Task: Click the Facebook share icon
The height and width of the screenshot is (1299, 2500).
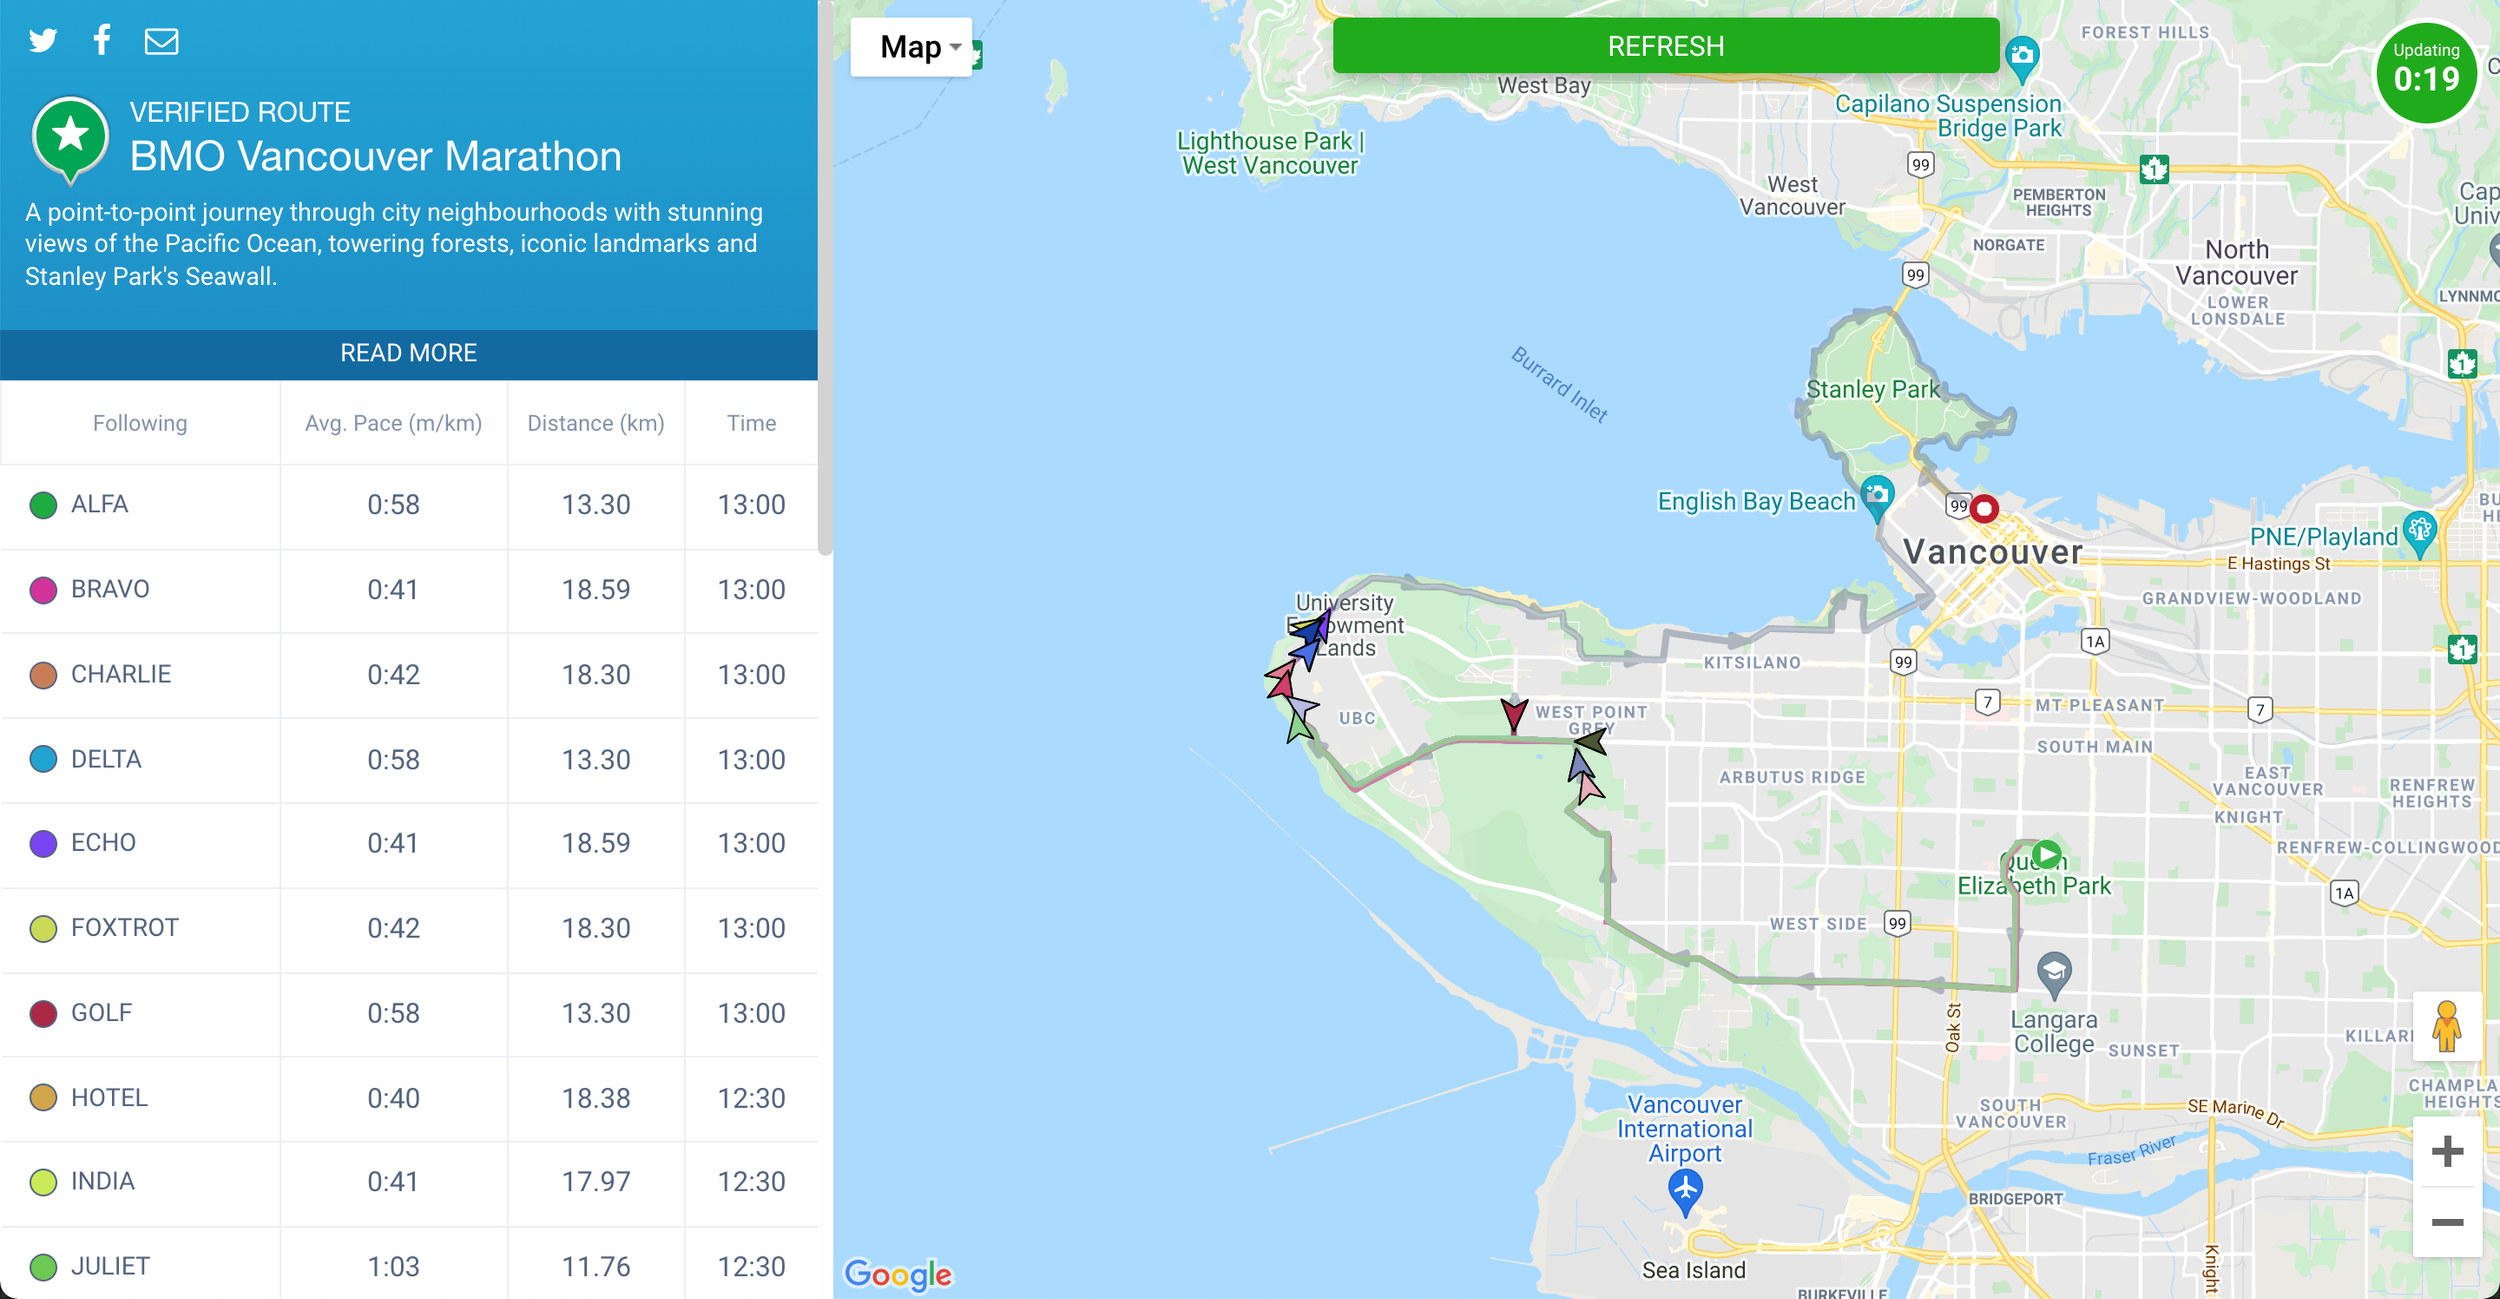Action: (102, 40)
